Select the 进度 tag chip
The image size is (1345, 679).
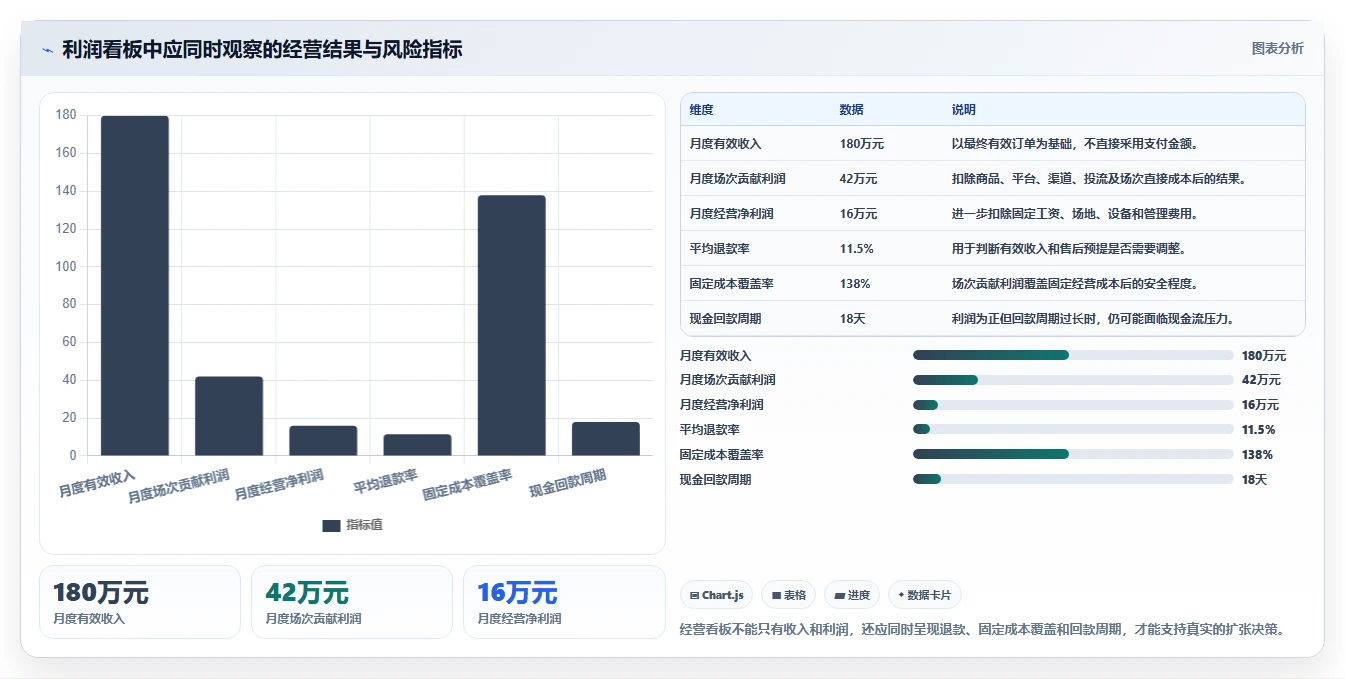(x=852, y=595)
